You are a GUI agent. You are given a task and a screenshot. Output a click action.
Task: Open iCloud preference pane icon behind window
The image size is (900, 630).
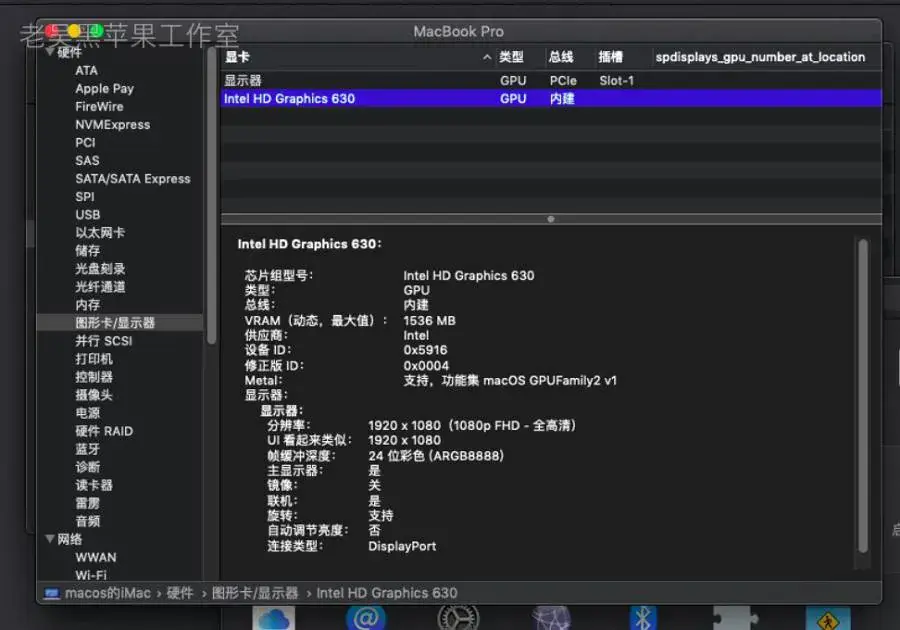coord(274,618)
